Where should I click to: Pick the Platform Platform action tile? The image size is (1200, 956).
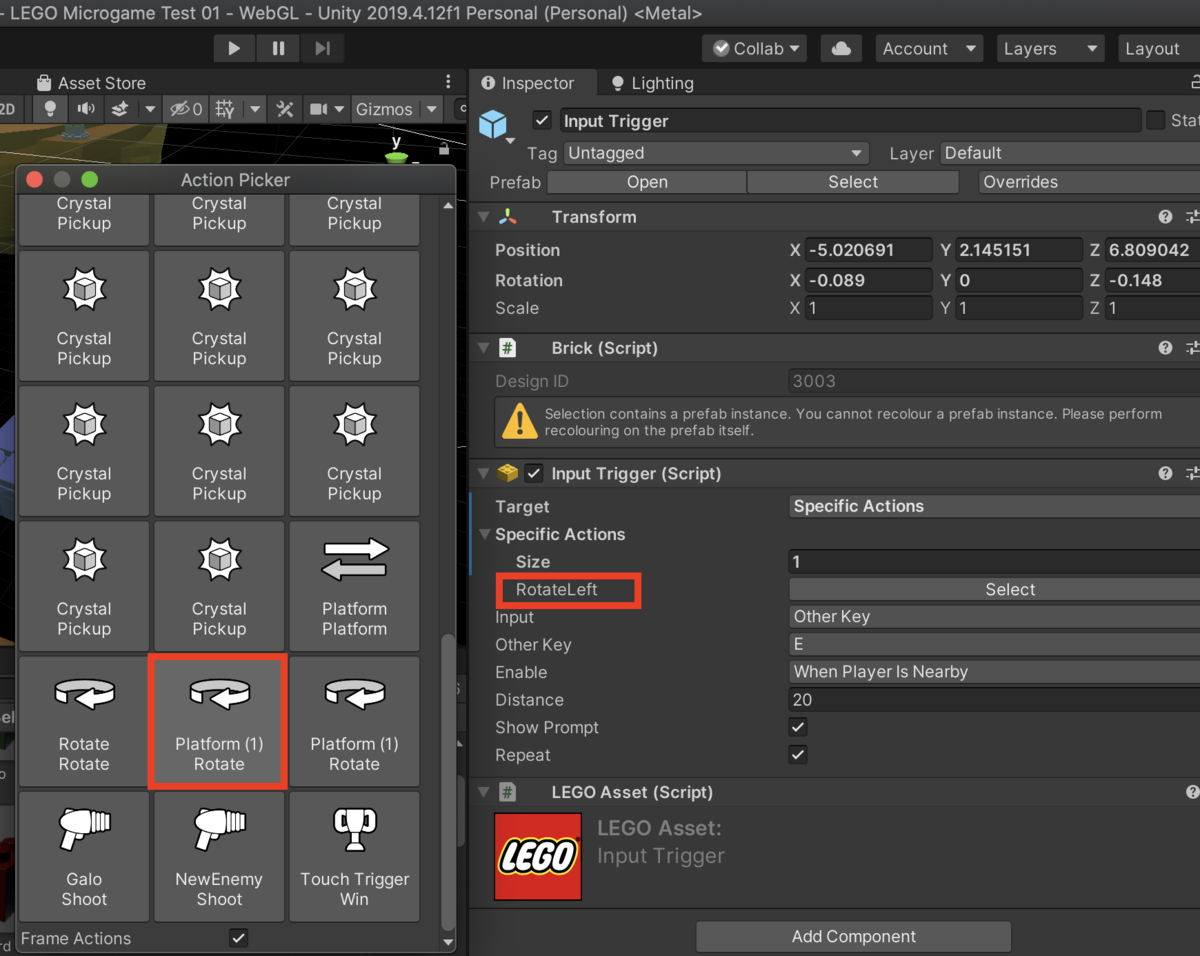point(354,586)
